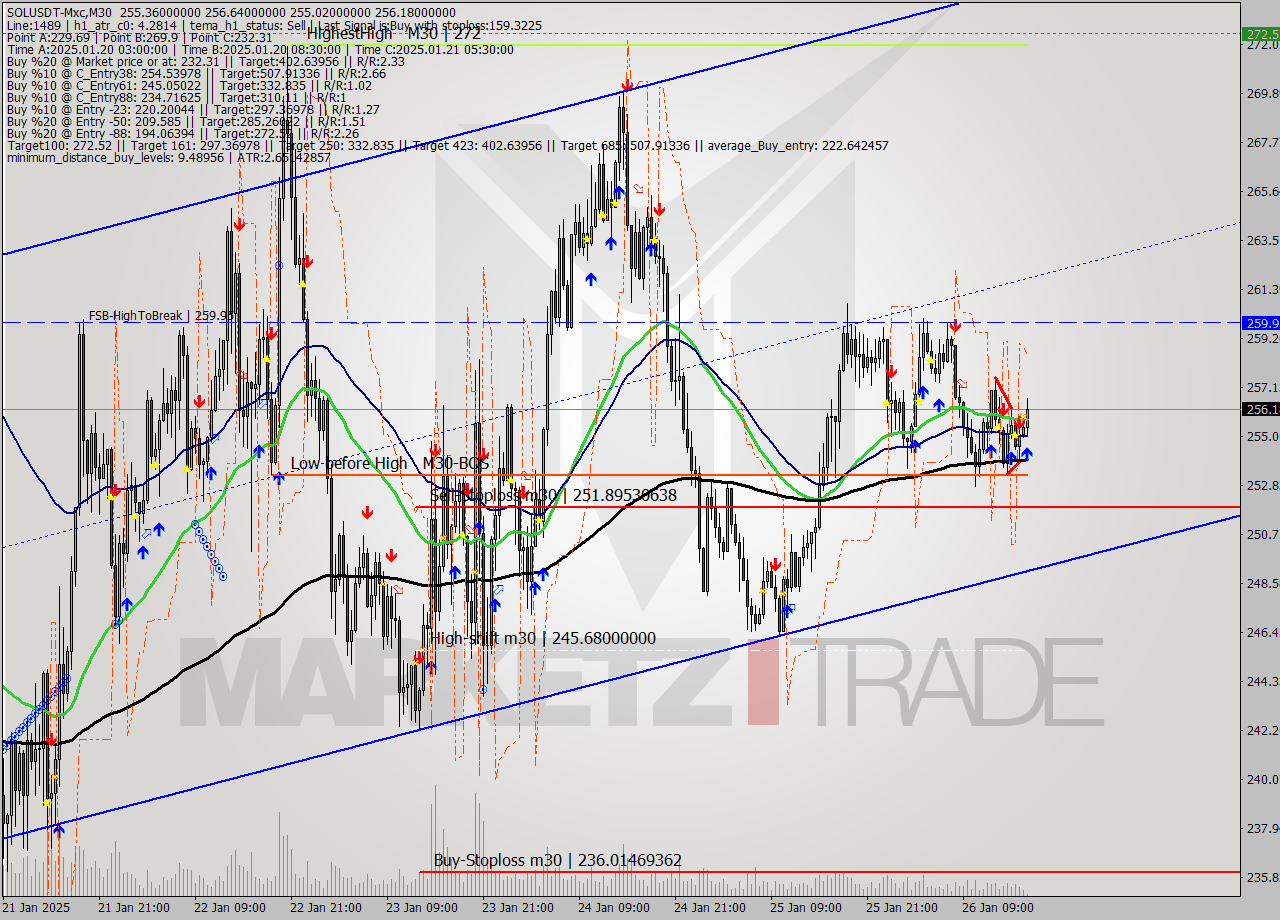Viewport: 1280px width, 920px height.
Task: Click the 267.7 price axis value
Action: click(1261, 143)
